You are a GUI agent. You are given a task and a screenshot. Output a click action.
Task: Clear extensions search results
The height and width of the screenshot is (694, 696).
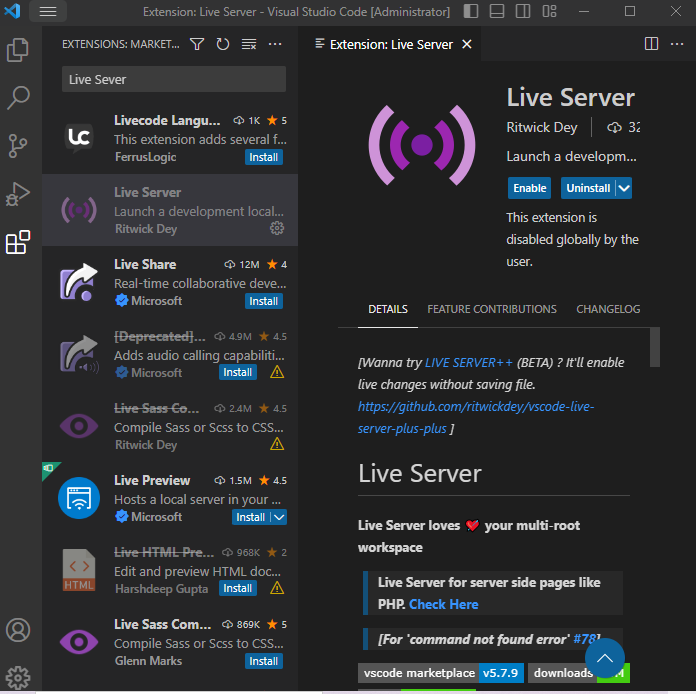(x=249, y=44)
